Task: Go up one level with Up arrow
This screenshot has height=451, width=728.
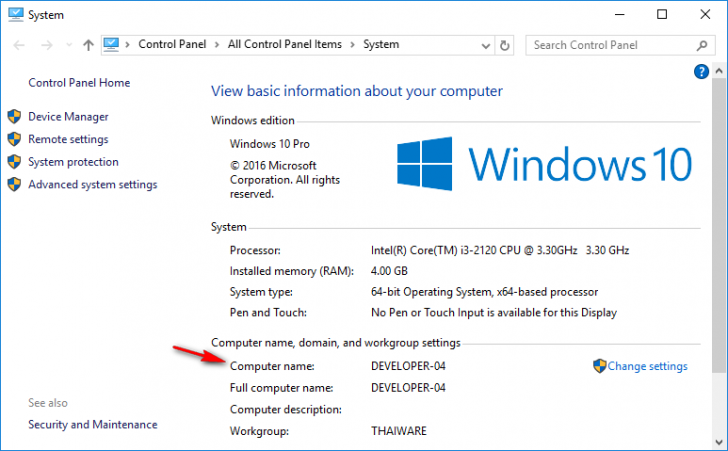Action: 88,45
